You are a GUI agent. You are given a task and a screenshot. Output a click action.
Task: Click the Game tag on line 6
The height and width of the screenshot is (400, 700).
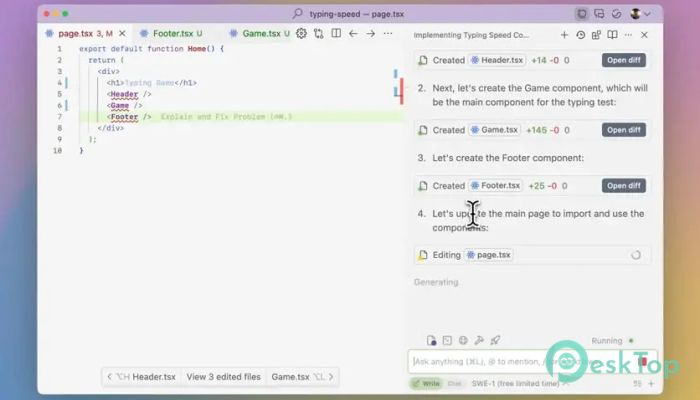point(120,106)
